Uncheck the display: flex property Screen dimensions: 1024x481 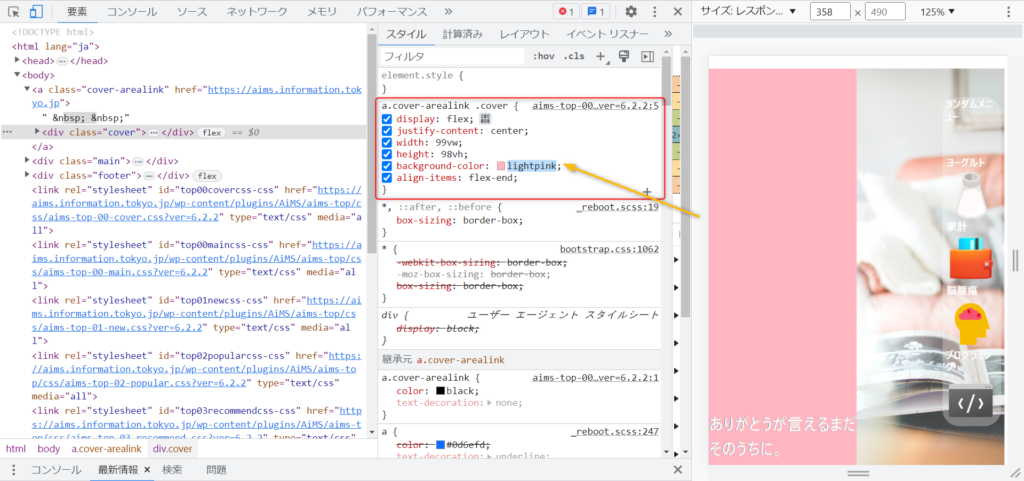coord(387,118)
